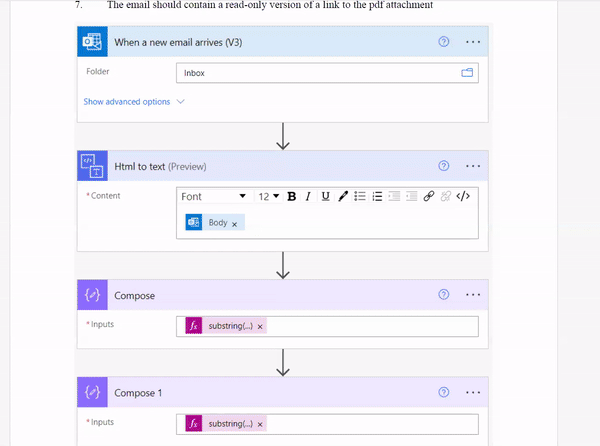Viewport: 600px width, 446px height.
Task: Click the insert hyperlink icon
Action: coord(429,197)
